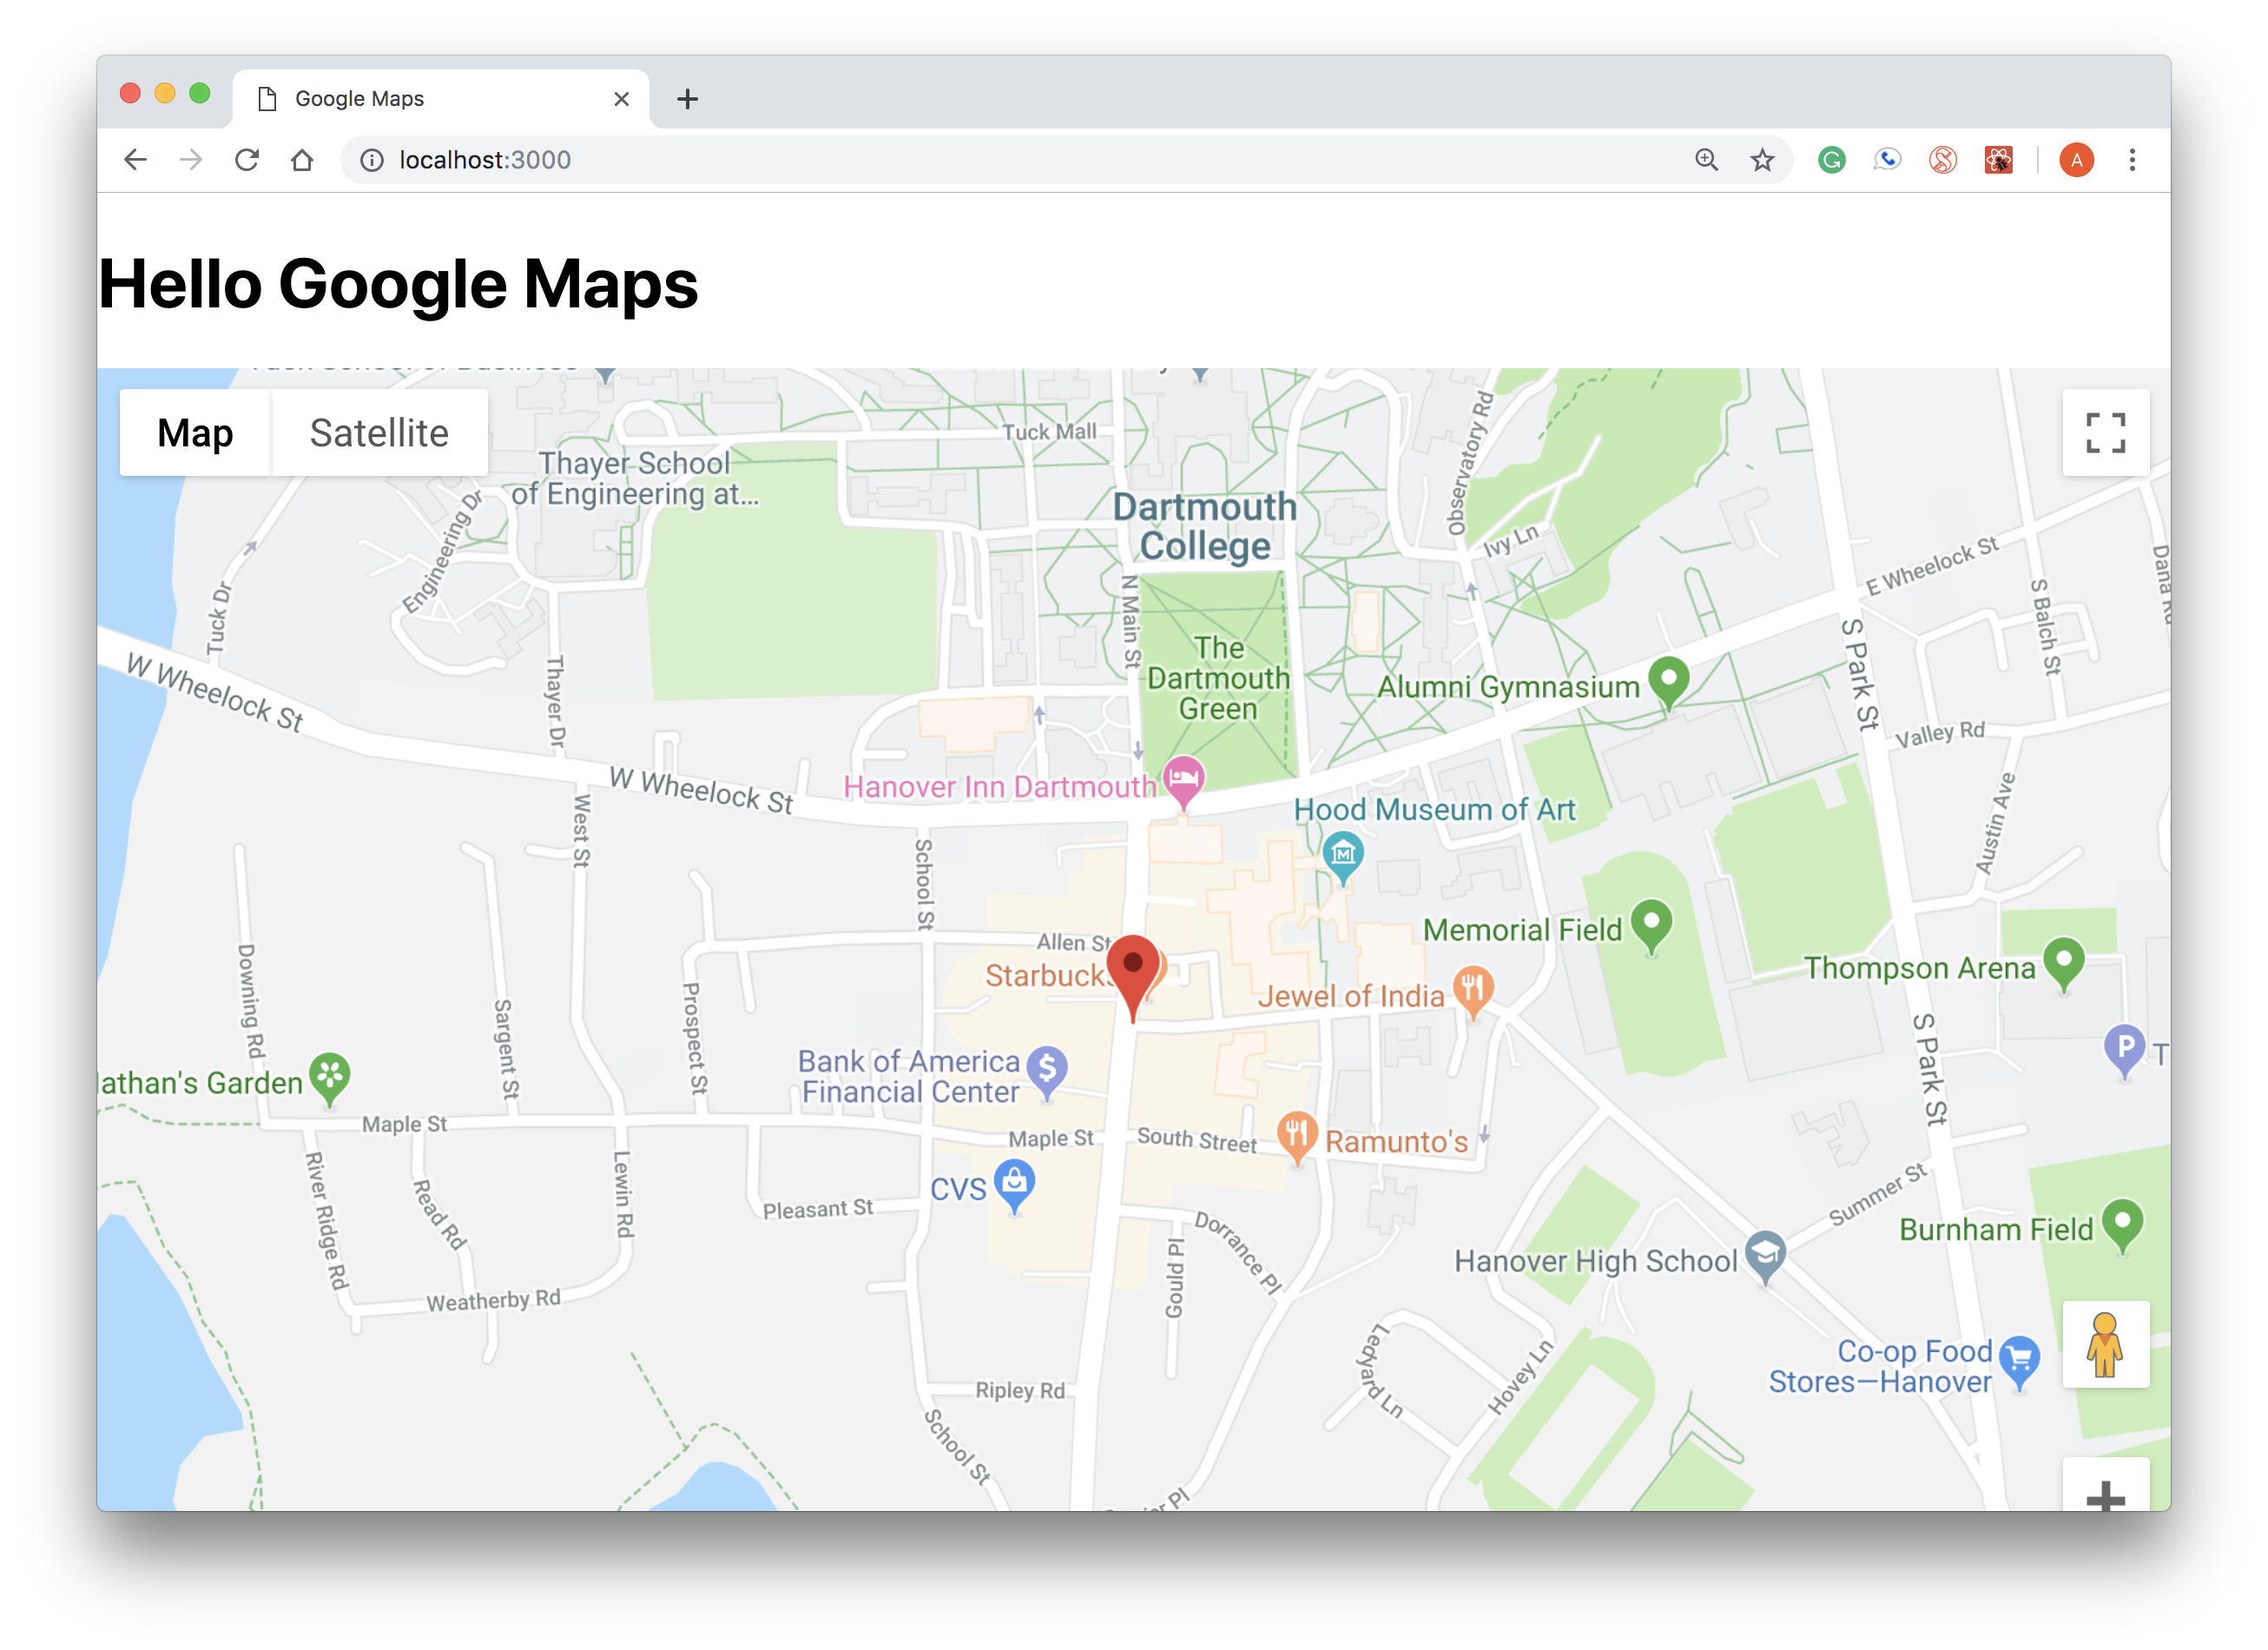Screen dimensions: 2268x1650
Task: Bookmark this page with star icon
Action: [x=1762, y=160]
